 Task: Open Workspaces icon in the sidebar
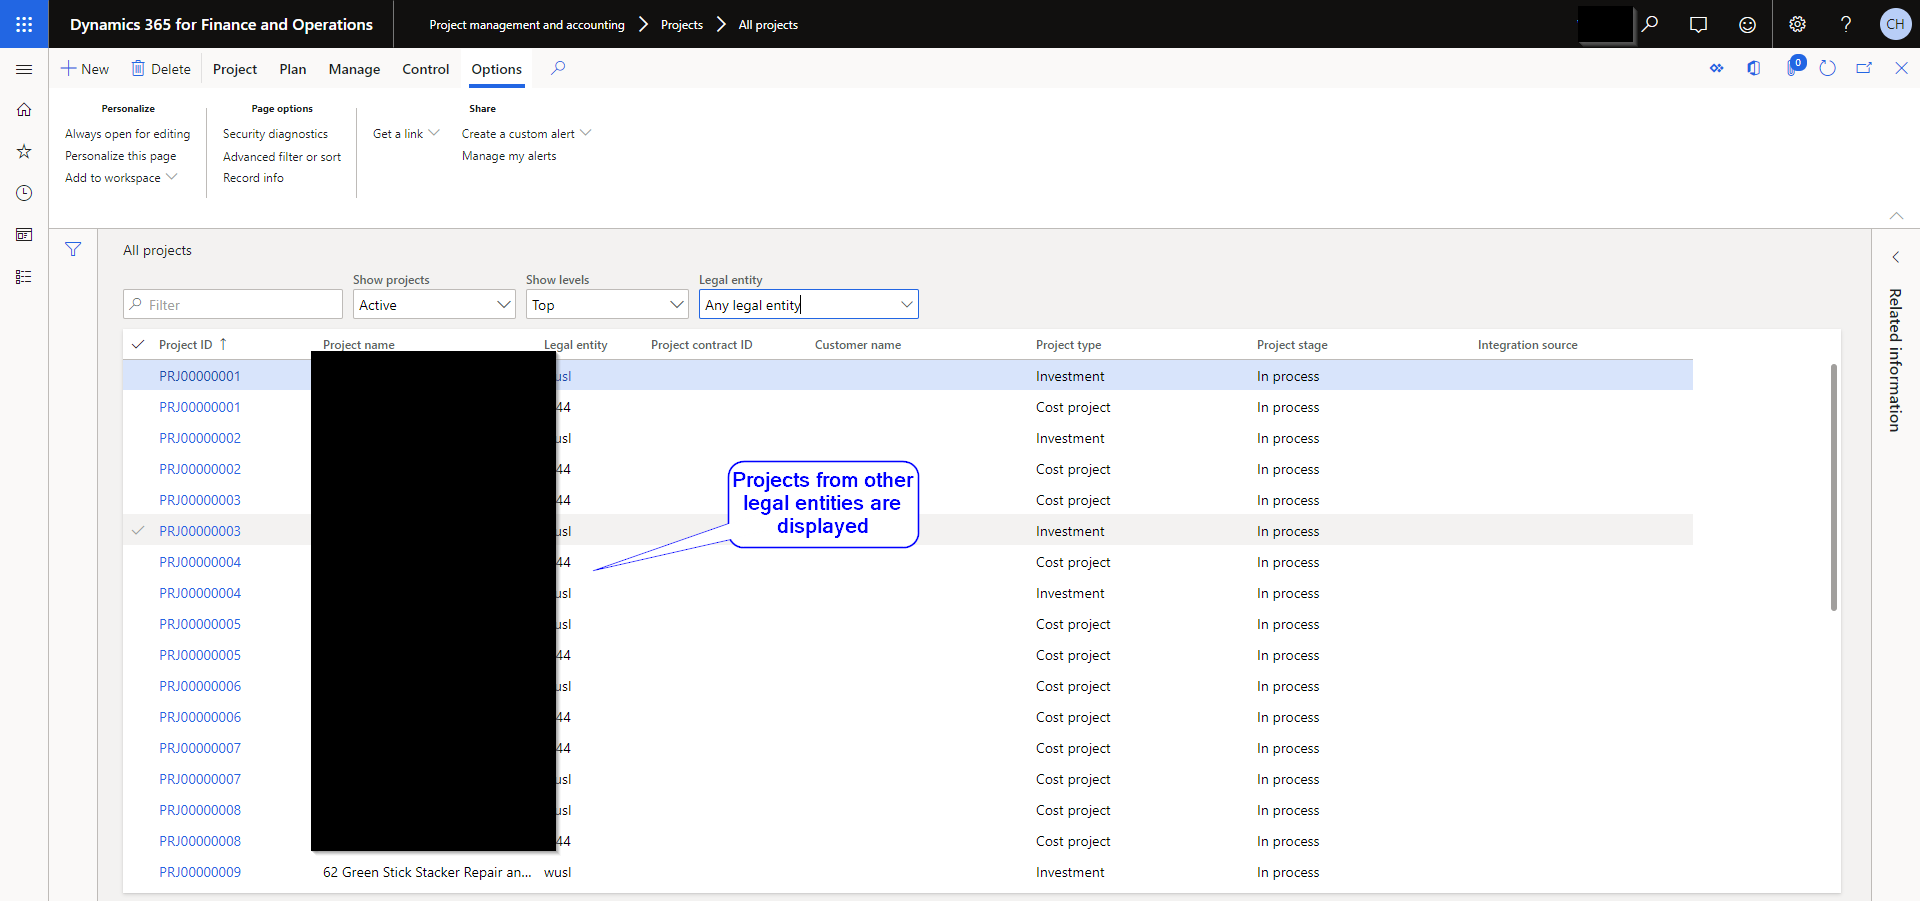coord(24,235)
